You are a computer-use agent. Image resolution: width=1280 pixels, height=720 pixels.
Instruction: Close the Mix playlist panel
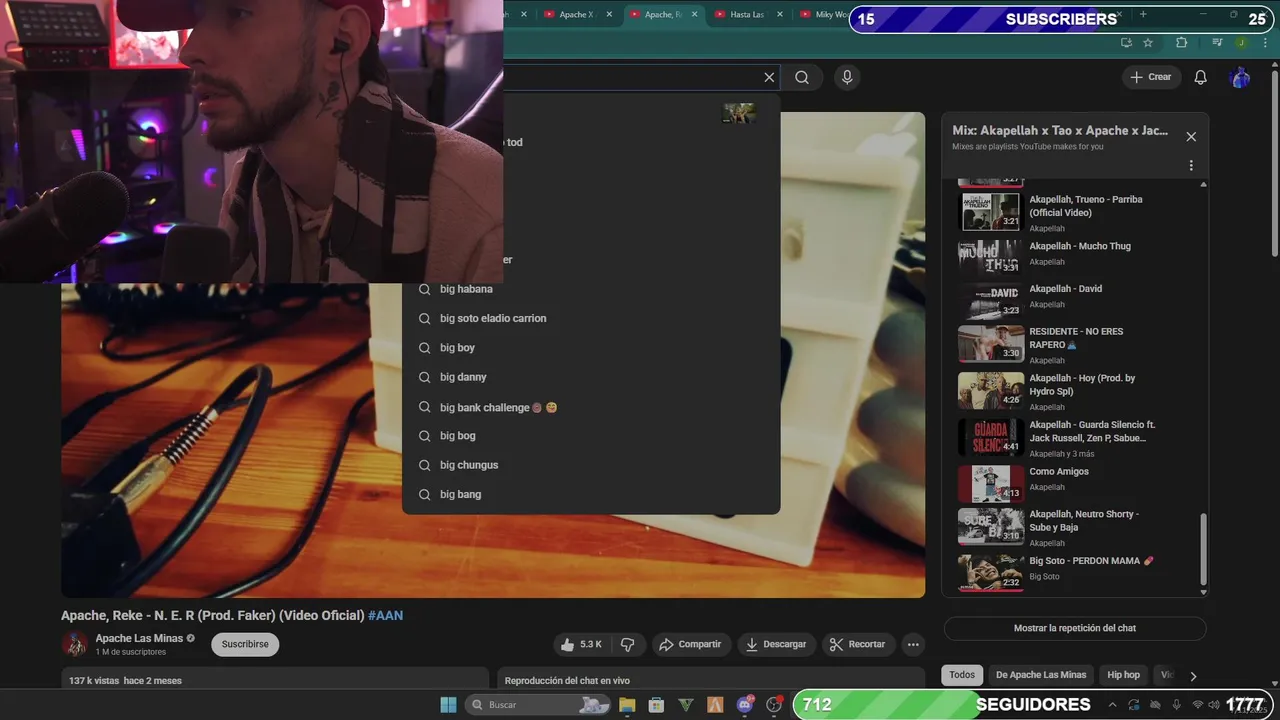[x=1191, y=137]
